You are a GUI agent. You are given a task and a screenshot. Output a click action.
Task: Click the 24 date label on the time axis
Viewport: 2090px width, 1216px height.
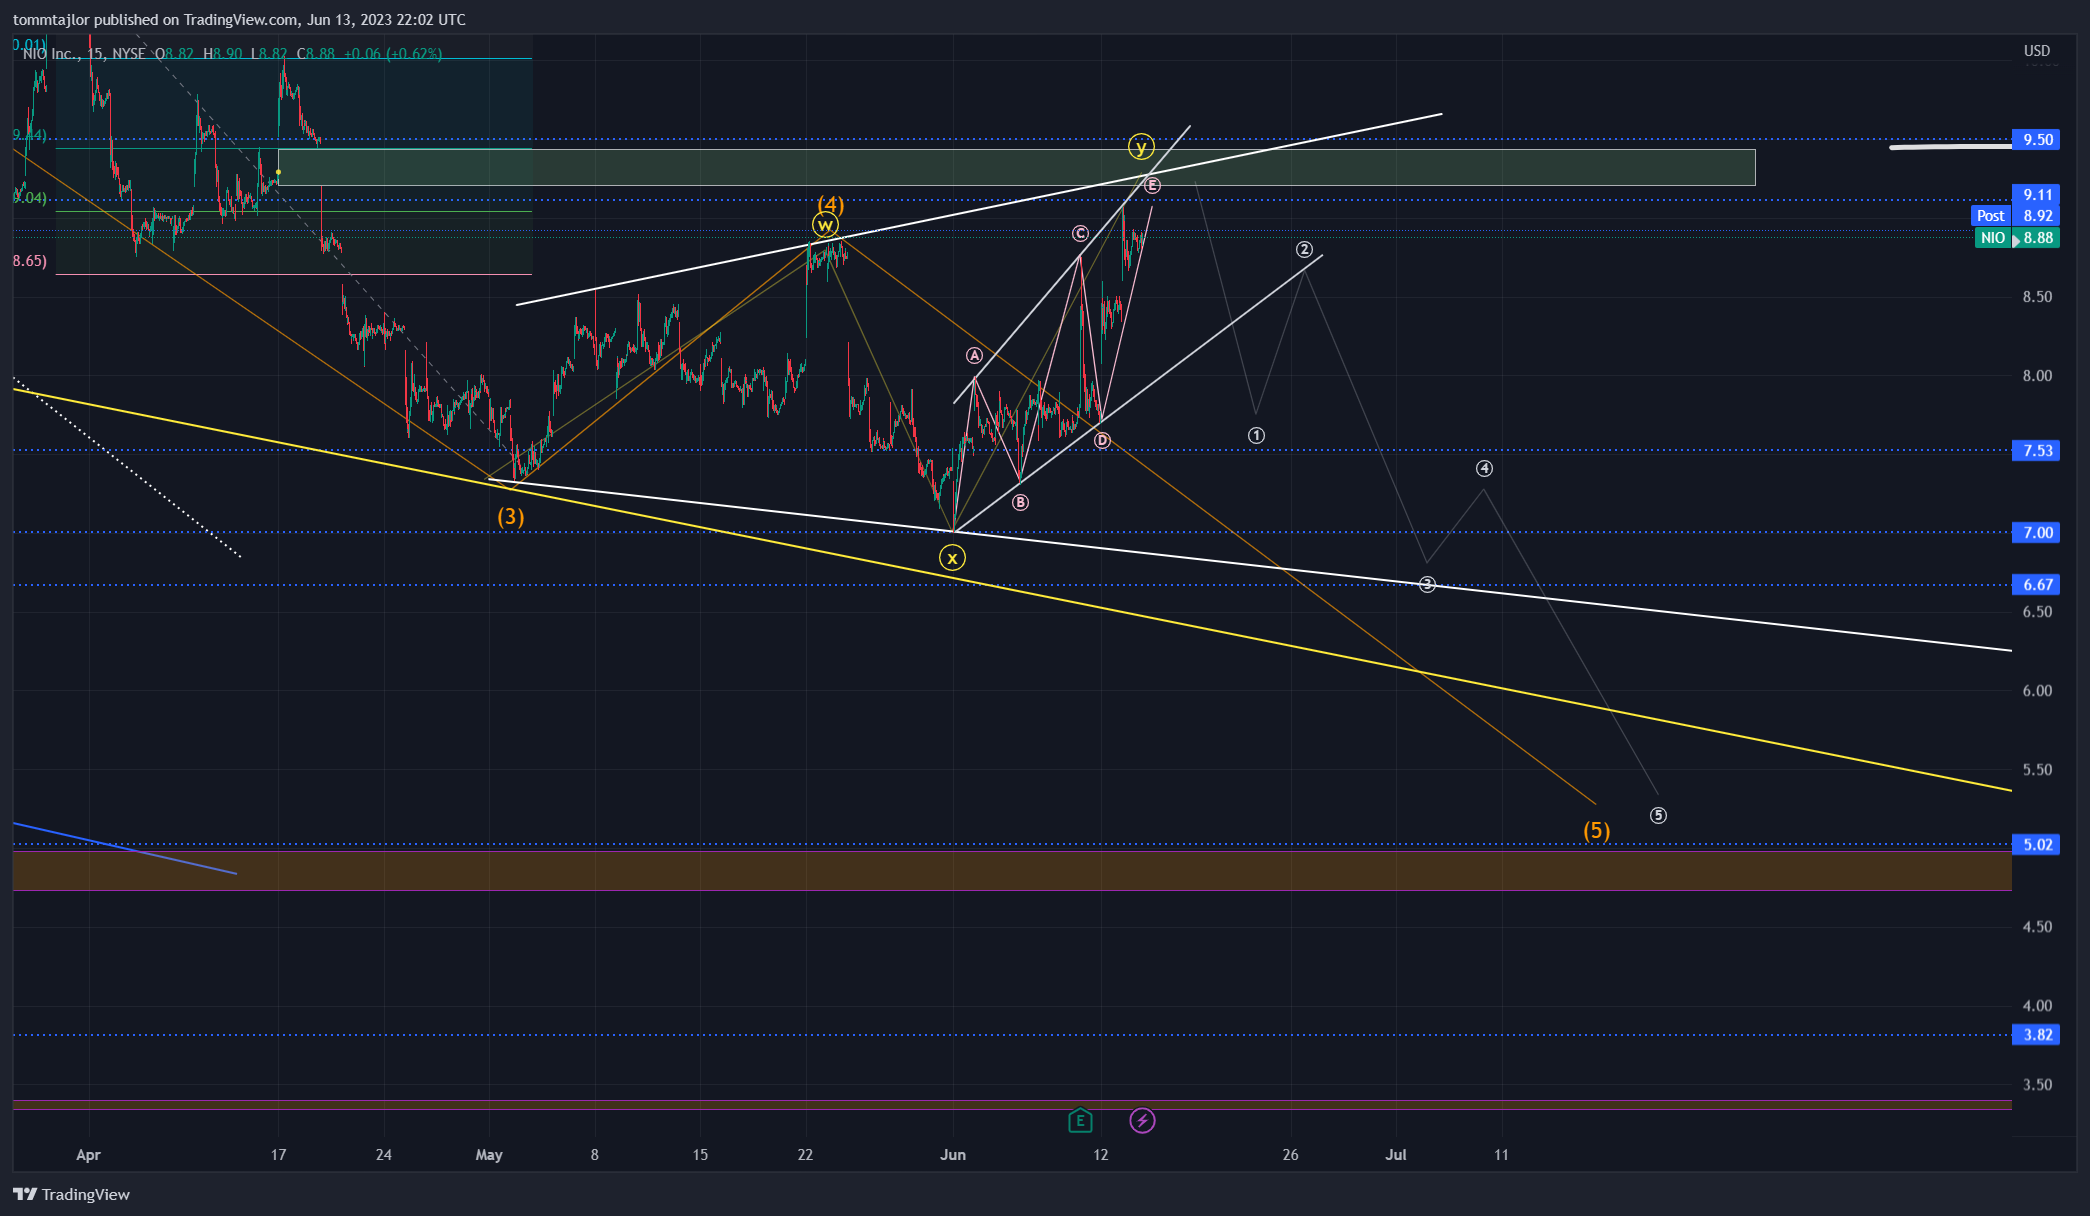384,1155
